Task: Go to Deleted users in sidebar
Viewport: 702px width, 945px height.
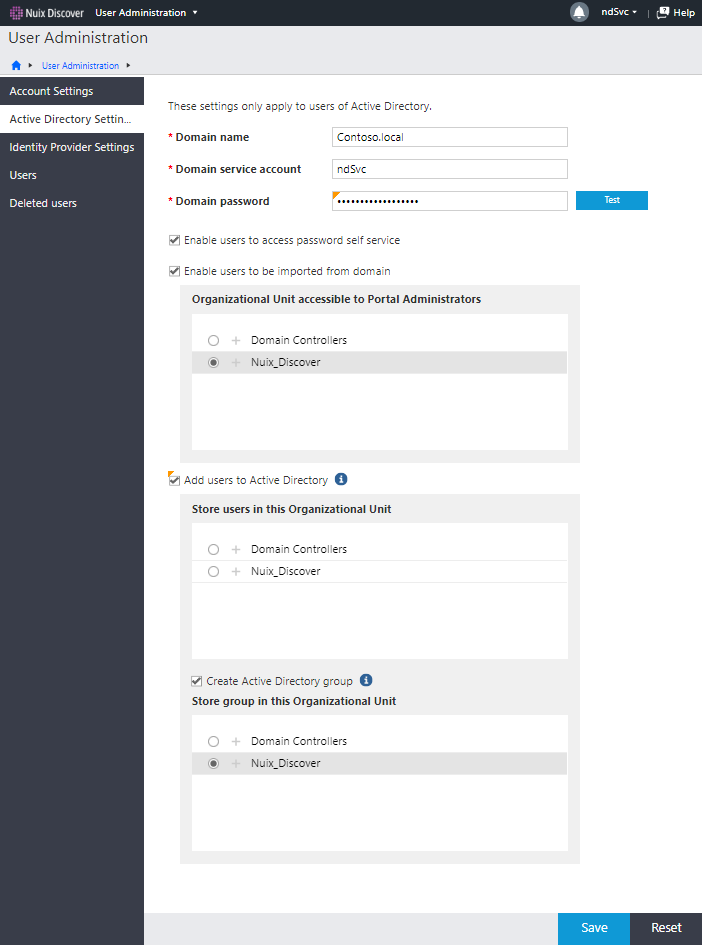Action: 43,203
